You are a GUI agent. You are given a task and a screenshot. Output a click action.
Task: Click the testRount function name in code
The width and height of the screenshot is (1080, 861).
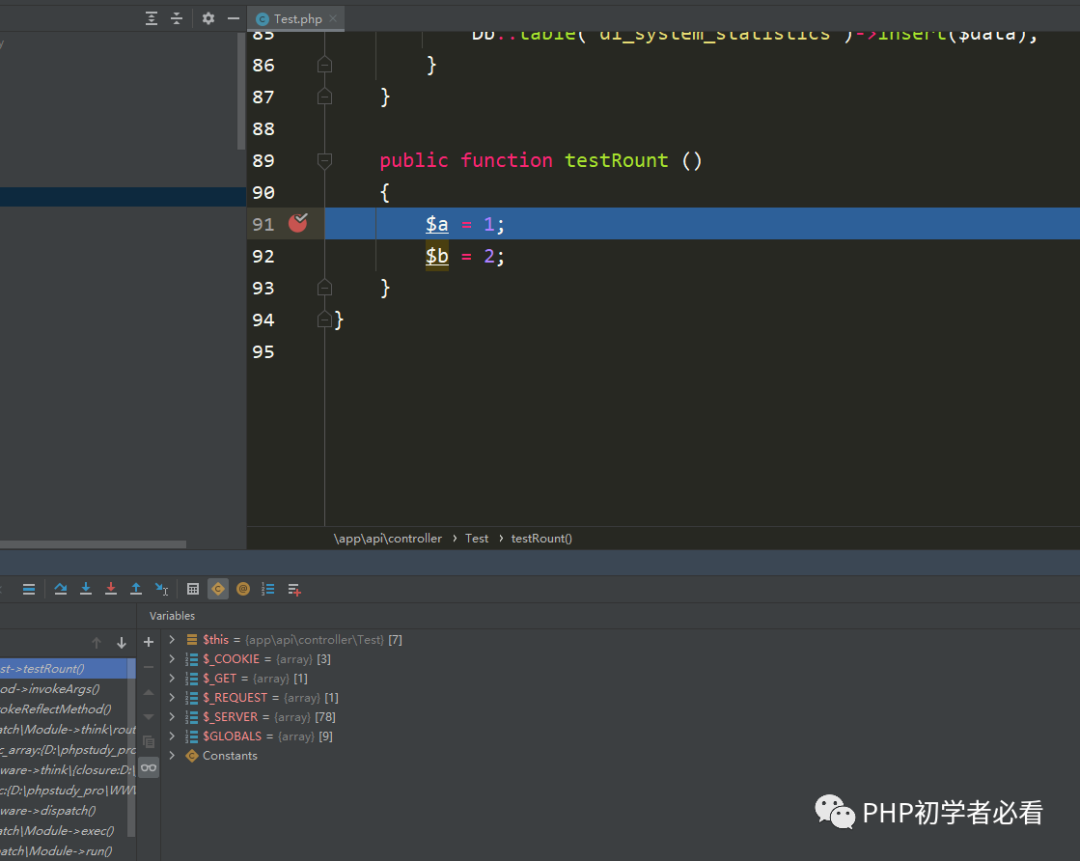[x=616, y=160]
